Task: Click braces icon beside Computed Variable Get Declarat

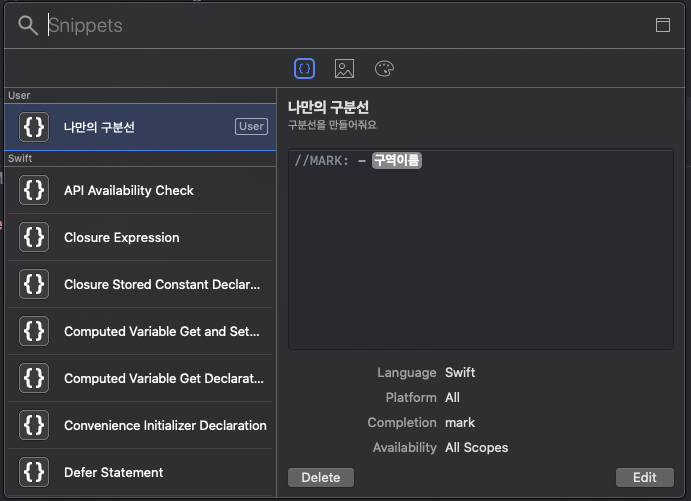Action: (34, 378)
